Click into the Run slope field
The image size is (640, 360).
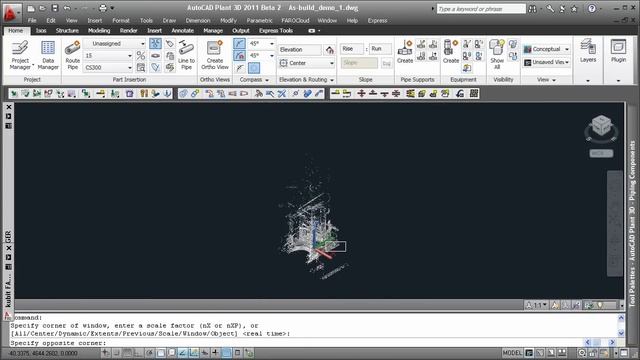point(380,49)
